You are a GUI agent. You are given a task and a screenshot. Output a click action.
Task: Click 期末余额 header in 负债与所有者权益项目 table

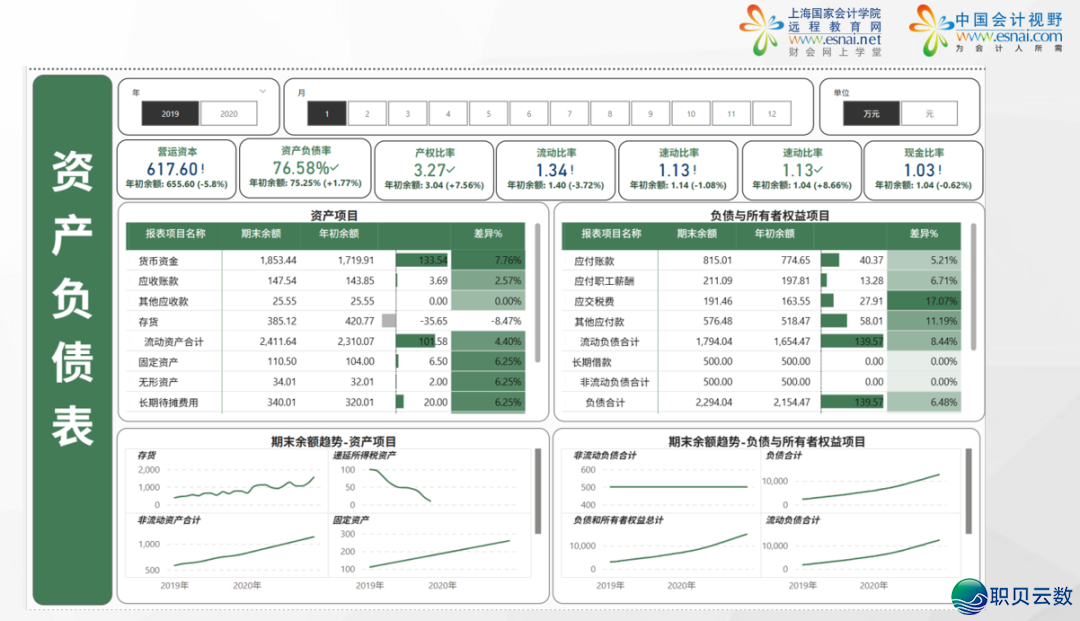(695, 234)
